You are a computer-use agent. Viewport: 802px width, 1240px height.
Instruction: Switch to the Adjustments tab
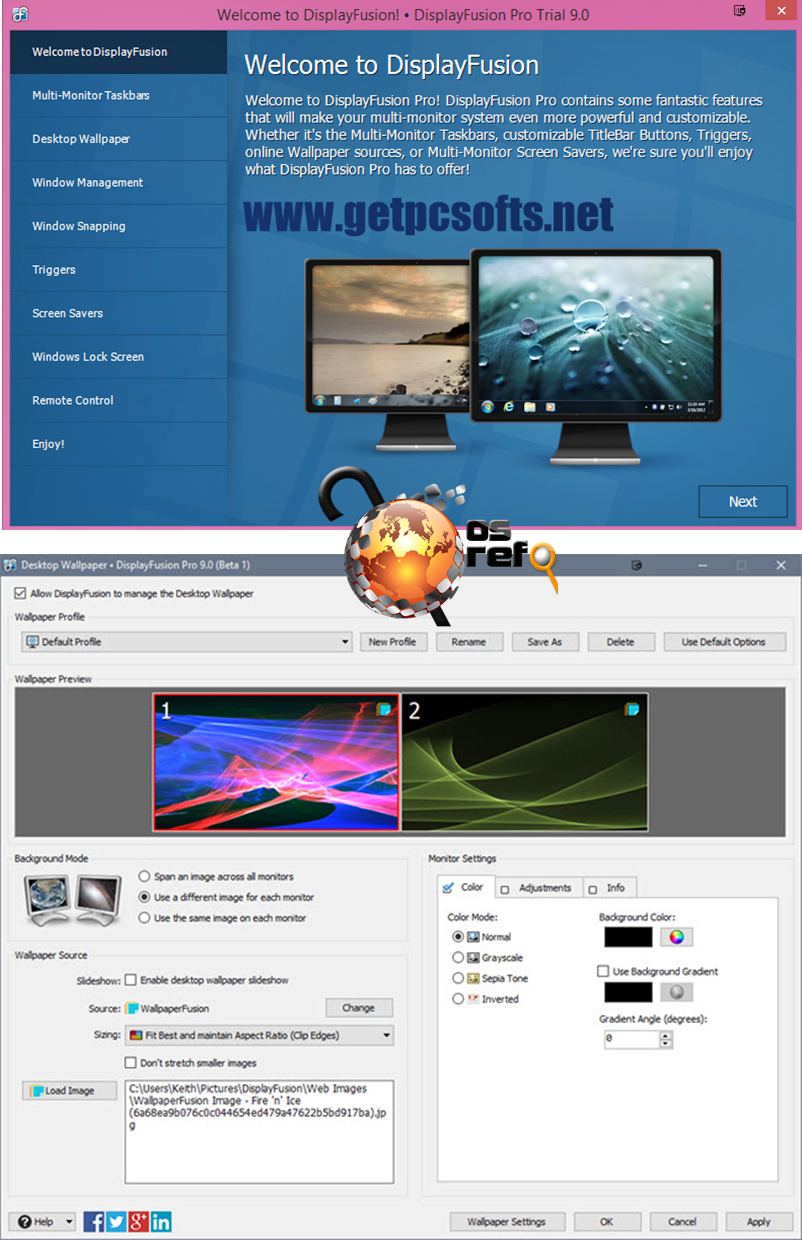537,888
